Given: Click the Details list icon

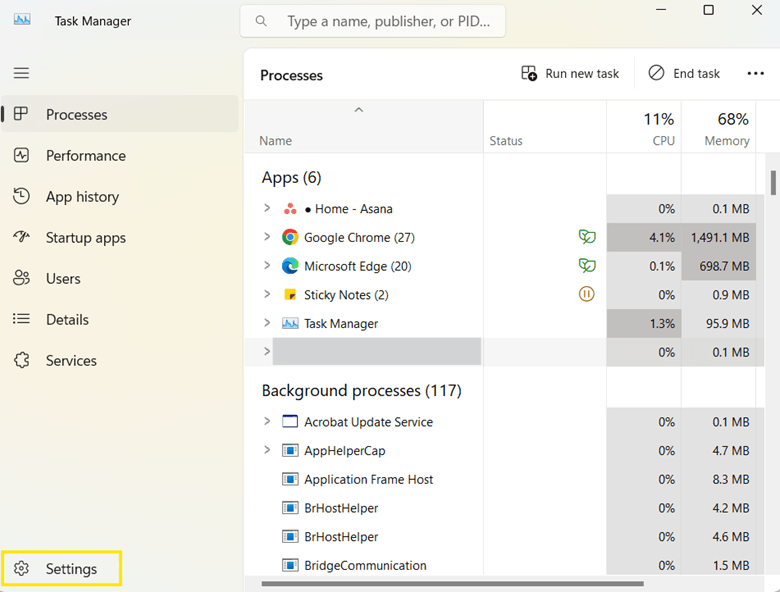Looking at the screenshot, I should [x=21, y=318].
